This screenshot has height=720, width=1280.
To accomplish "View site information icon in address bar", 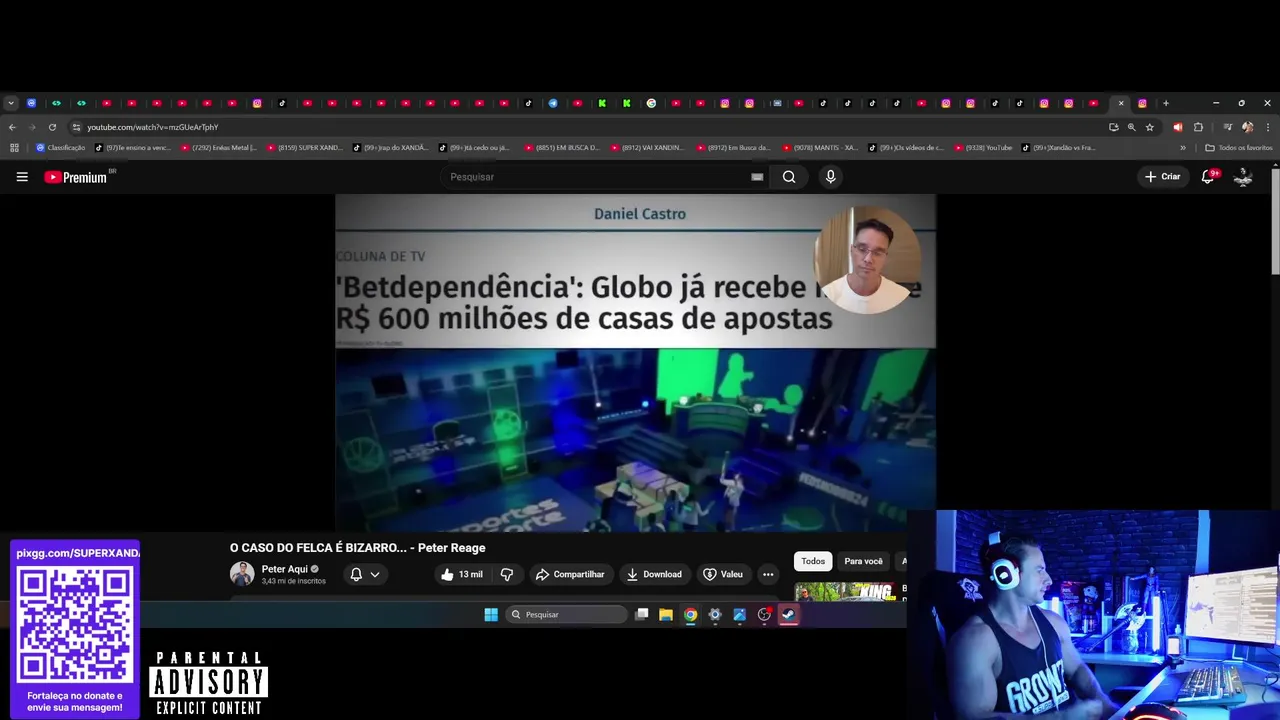I will (76, 127).
